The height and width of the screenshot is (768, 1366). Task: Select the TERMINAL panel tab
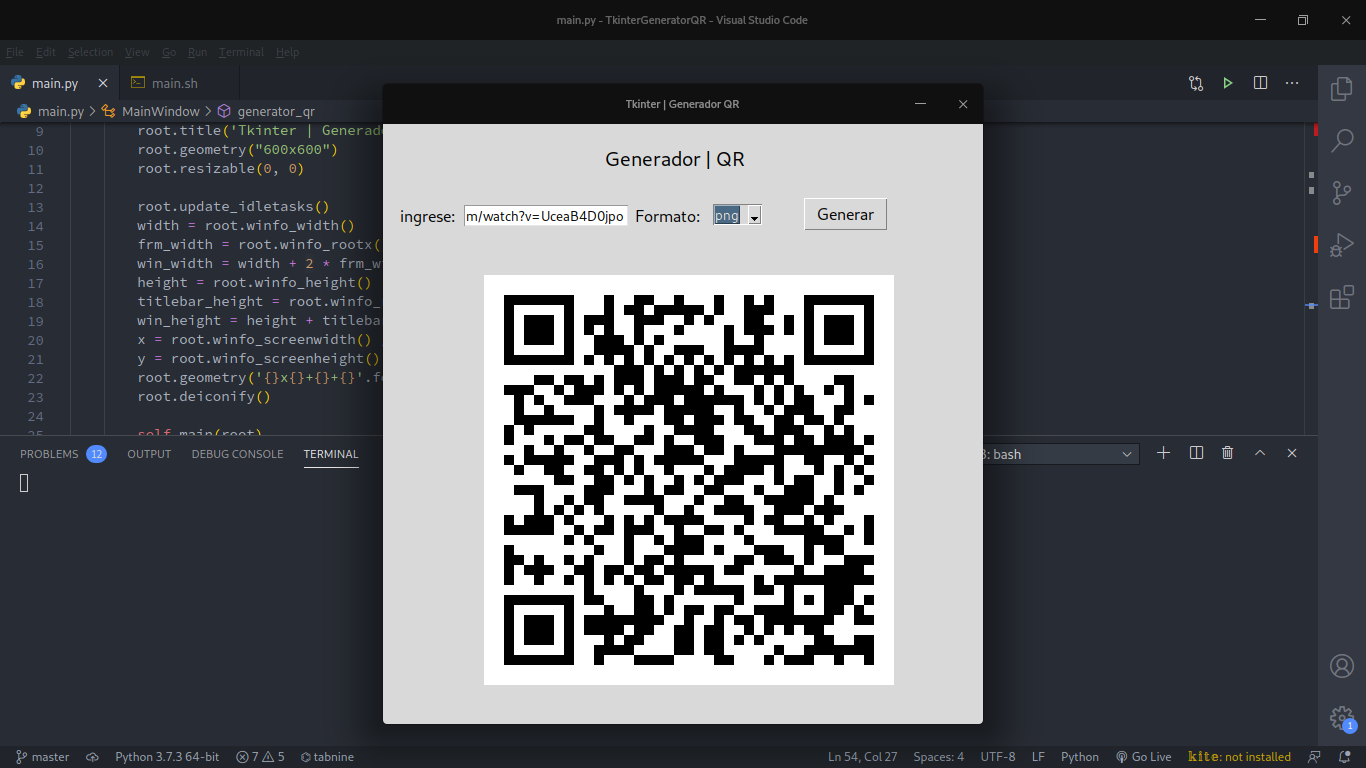click(x=331, y=454)
